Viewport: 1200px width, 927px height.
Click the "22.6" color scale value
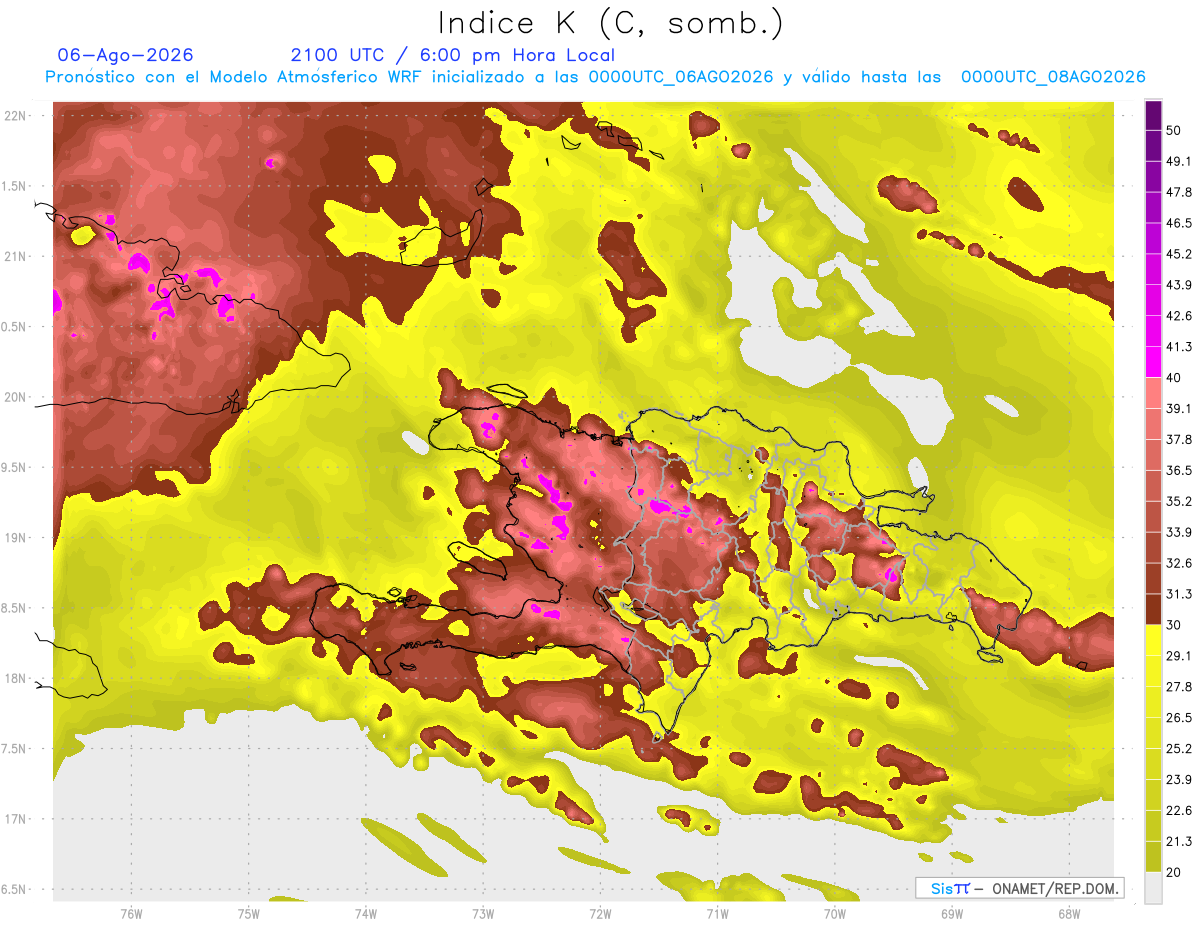pyautogui.click(x=1179, y=811)
